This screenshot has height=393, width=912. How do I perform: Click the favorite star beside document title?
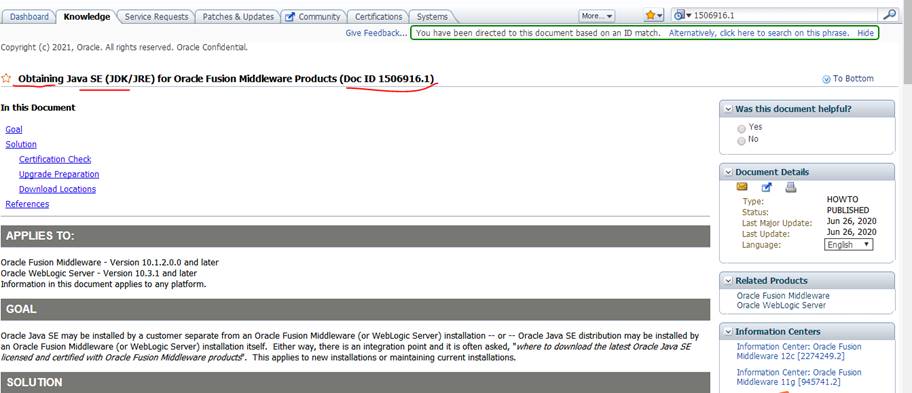click(x=6, y=78)
